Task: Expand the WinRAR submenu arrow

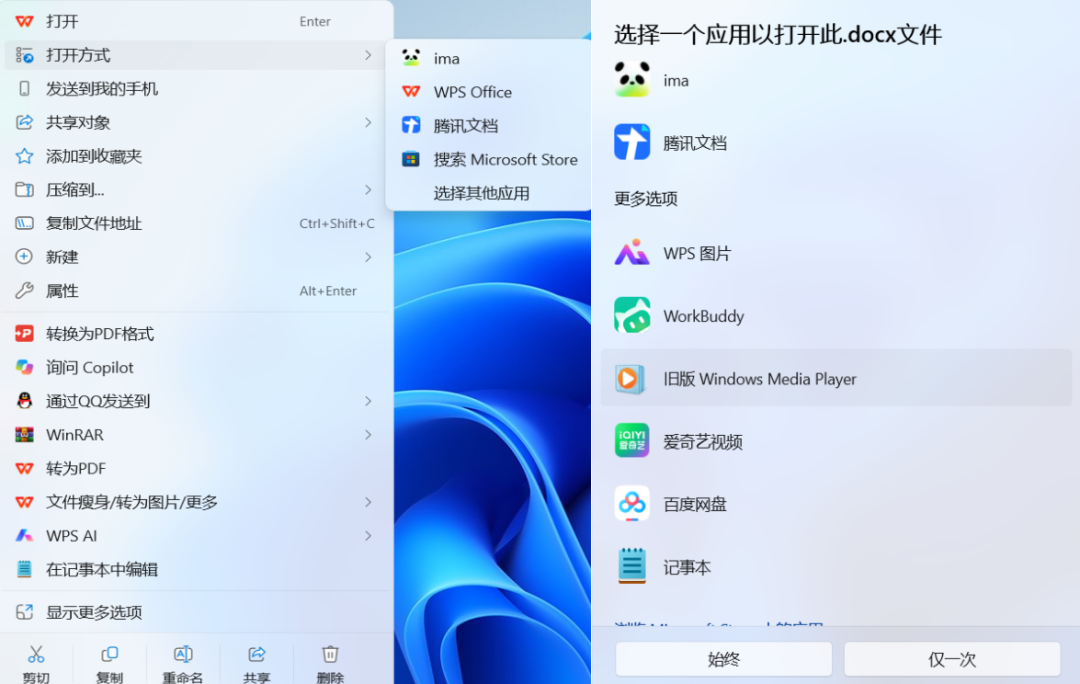Action: pos(368,435)
